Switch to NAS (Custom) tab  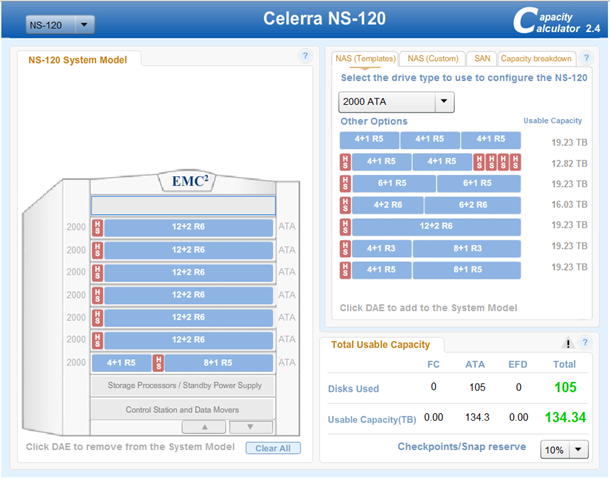(x=432, y=59)
